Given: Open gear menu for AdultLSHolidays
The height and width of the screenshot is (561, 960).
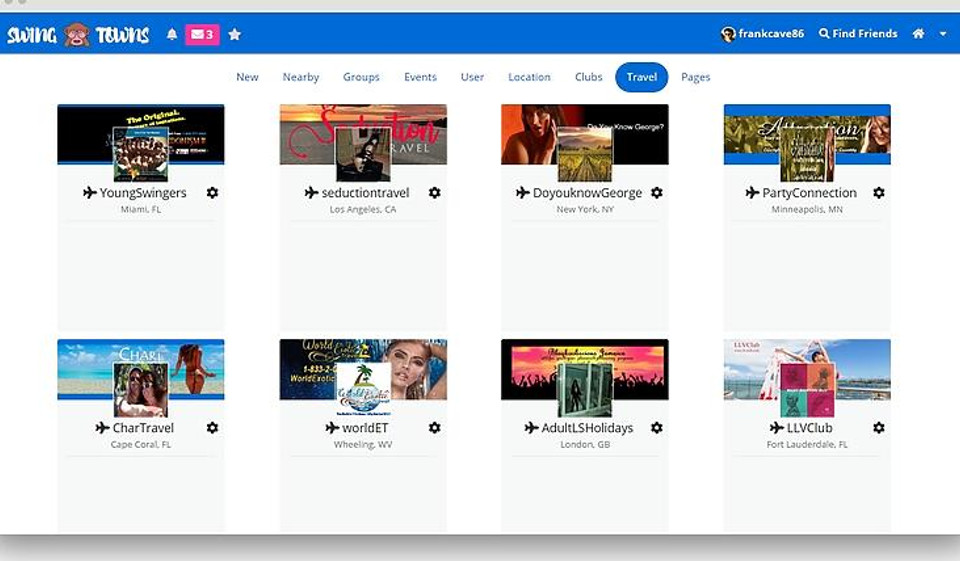Looking at the screenshot, I should click(x=656, y=428).
